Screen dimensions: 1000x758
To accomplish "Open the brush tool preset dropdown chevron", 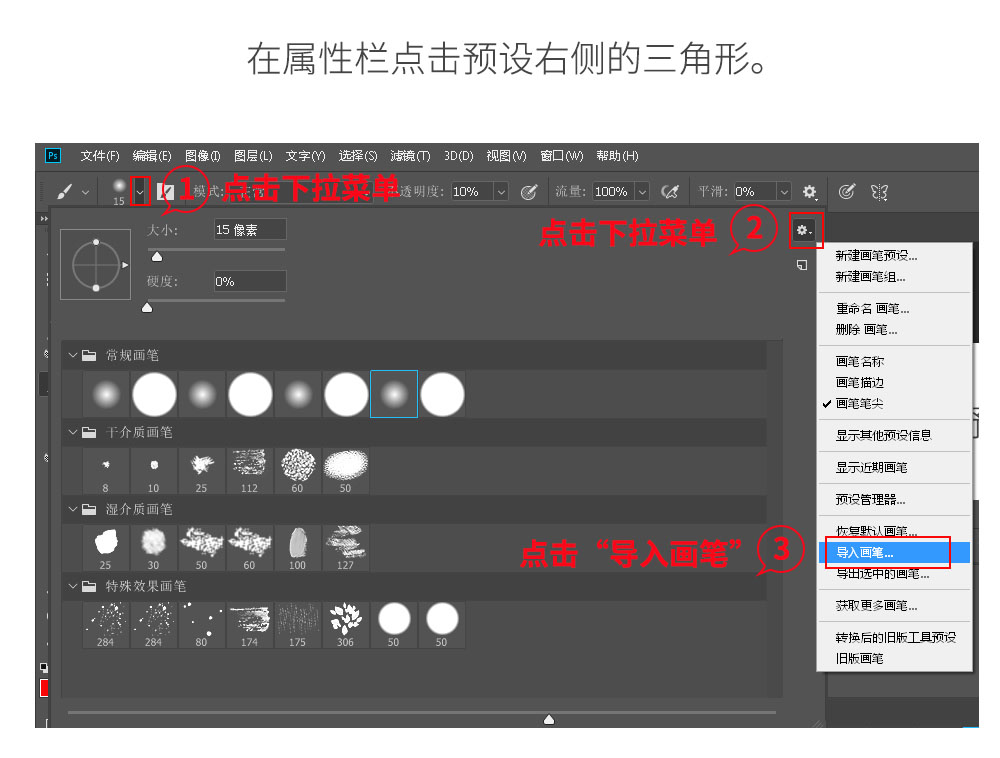I will (x=85, y=192).
